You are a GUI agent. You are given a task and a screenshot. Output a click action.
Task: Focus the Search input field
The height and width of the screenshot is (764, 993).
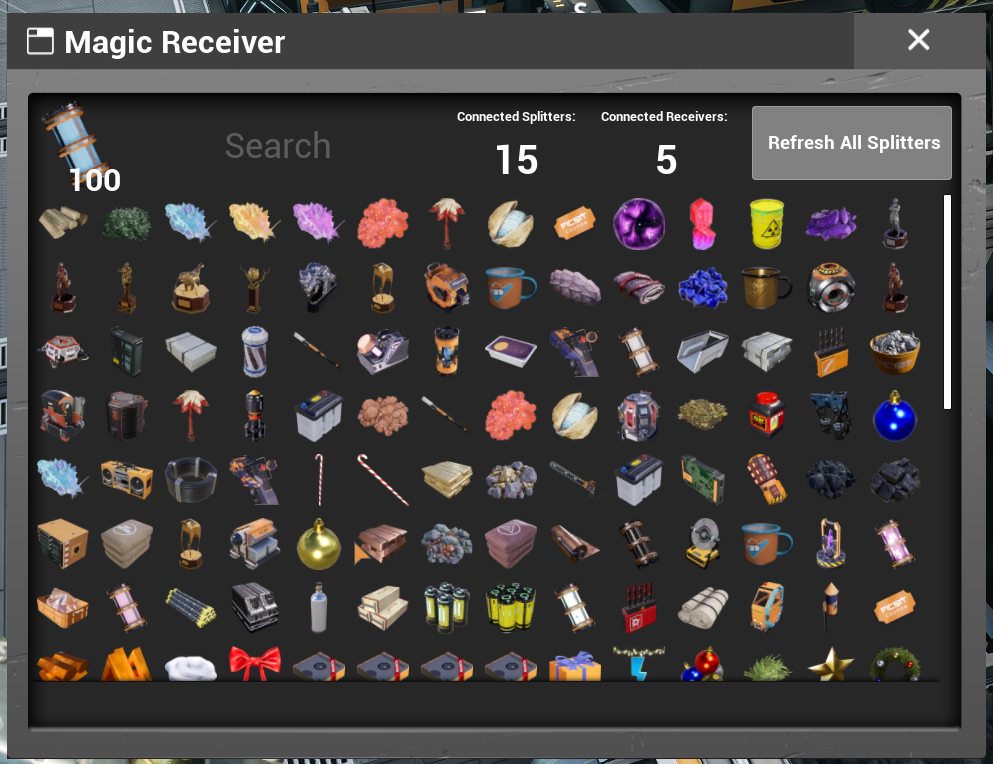click(277, 146)
